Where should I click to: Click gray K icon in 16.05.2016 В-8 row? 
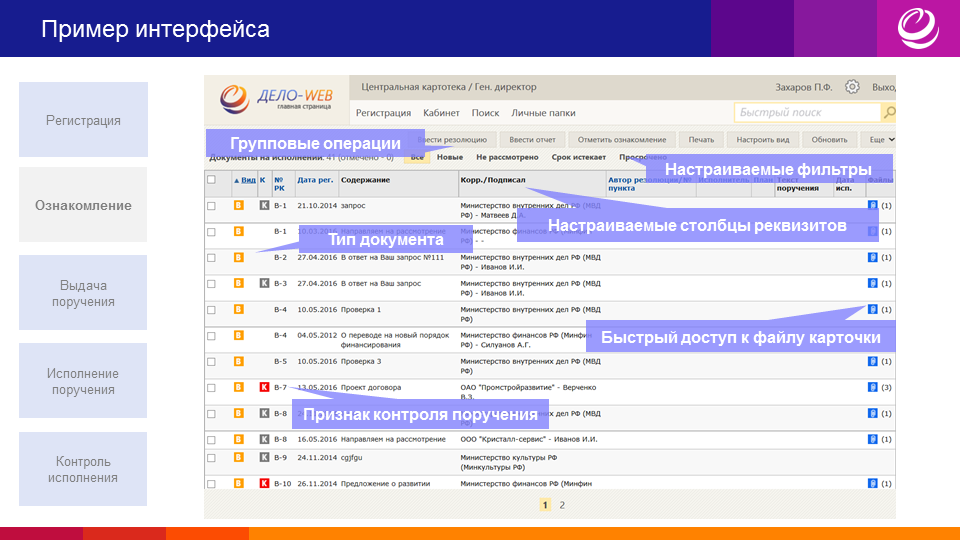click(x=264, y=439)
